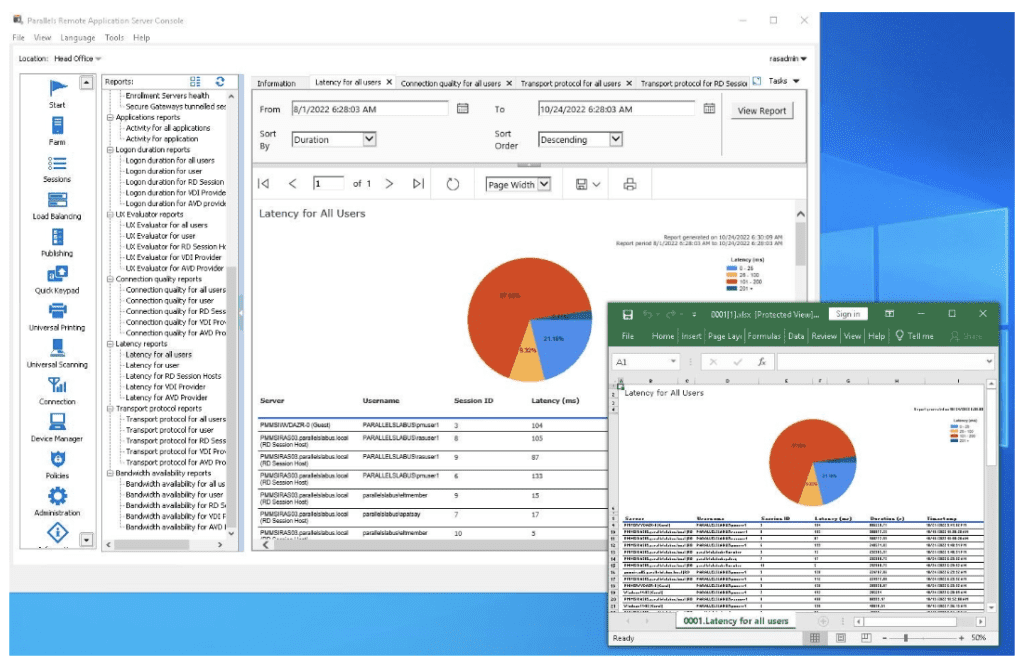Viewport: 1024px width, 665px height.
Task: Collapse the Latency reports tree node
Action: click(x=110, y=344)
